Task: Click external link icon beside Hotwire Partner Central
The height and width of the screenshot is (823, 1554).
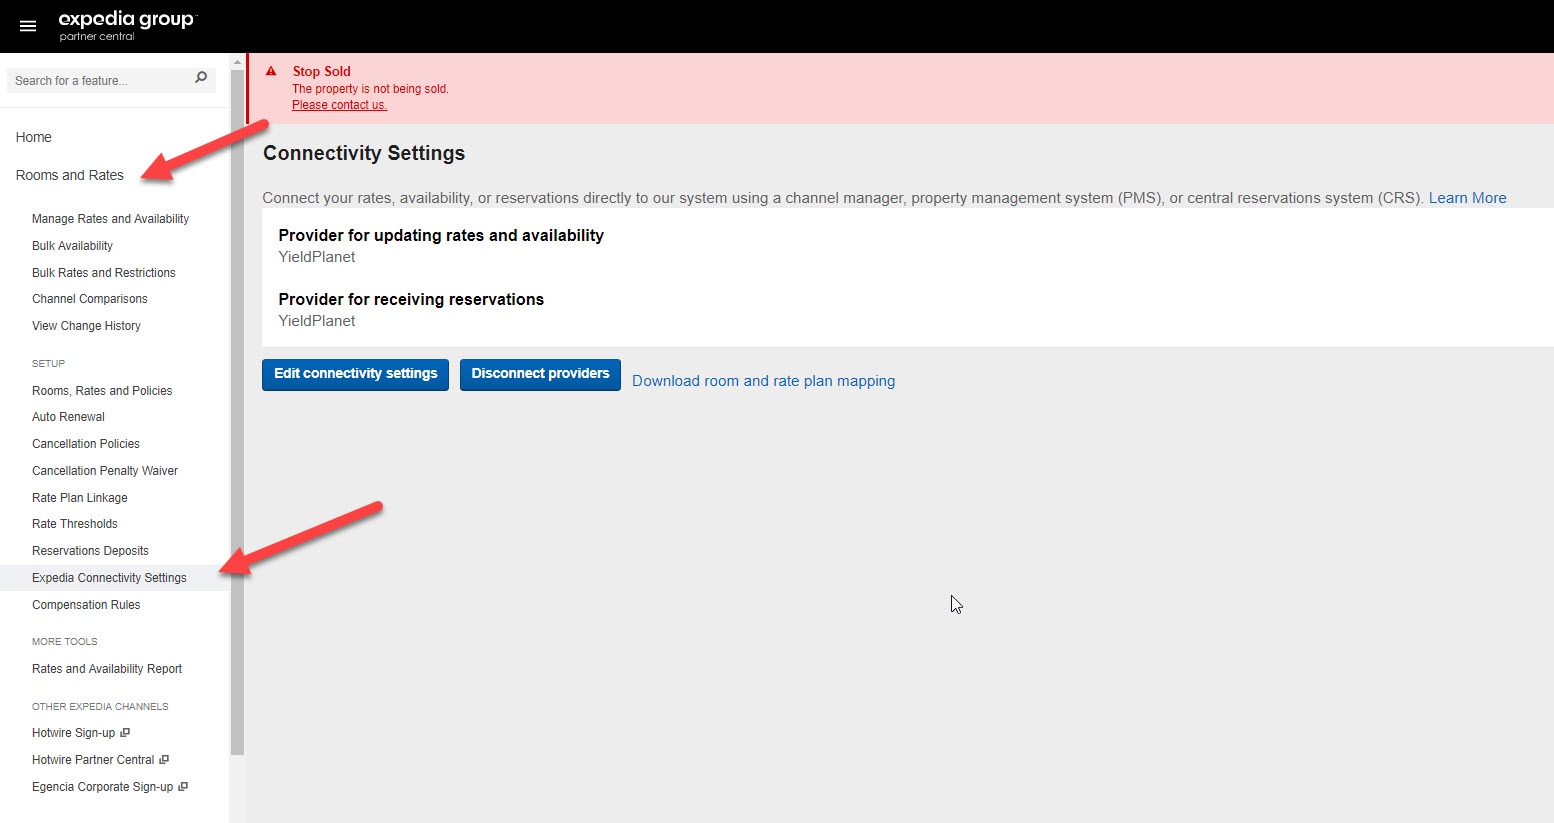Action: 164,760
